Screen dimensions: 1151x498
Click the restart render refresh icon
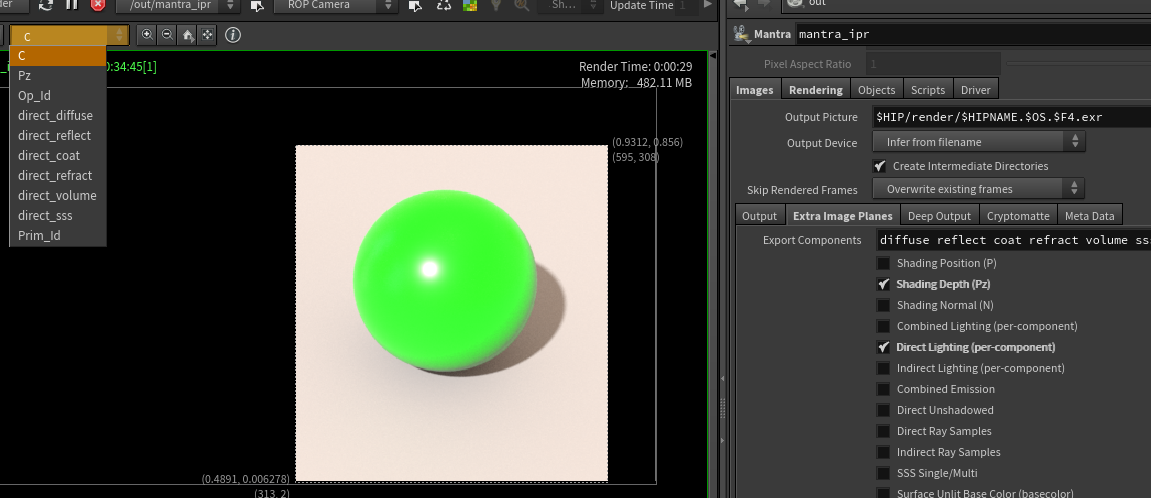pyautogui.click(x=46, y=5)
